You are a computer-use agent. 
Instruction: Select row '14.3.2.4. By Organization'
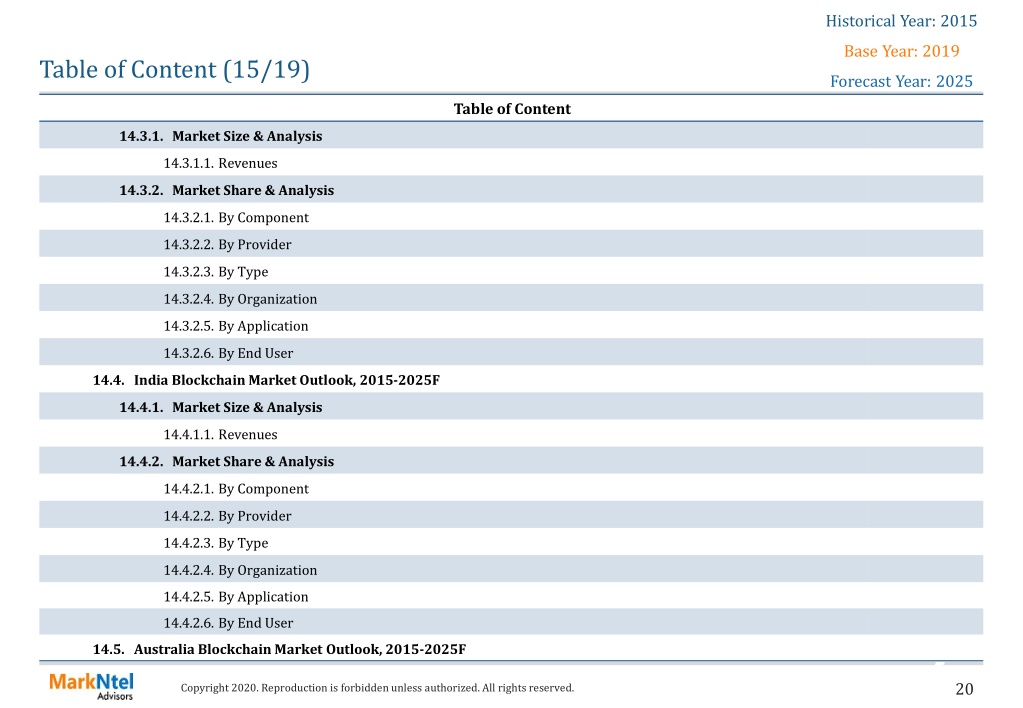tap(511, 298)
